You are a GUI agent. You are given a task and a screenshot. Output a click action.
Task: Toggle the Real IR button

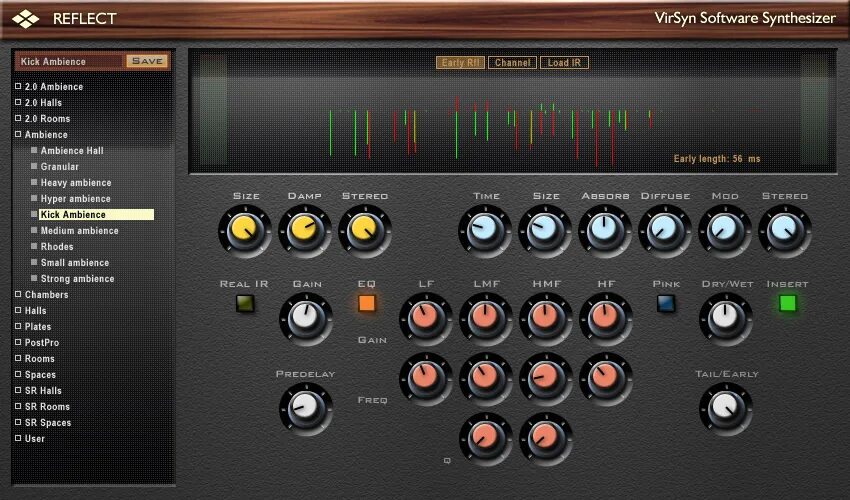pos(245,303)
